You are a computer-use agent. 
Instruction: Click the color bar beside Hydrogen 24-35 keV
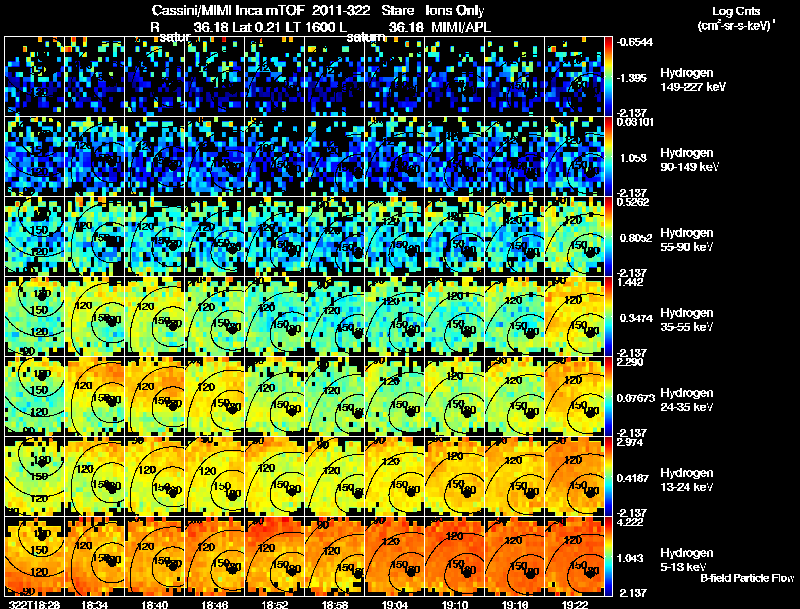(608, 396)
